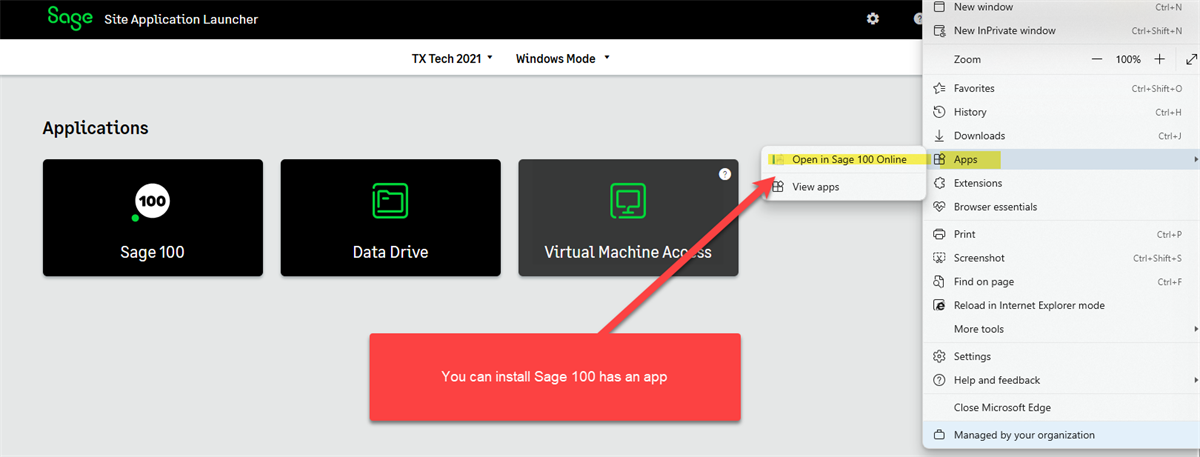Open the Data Drive application tile
1200x457 pixels.
[x=390, y=218]
